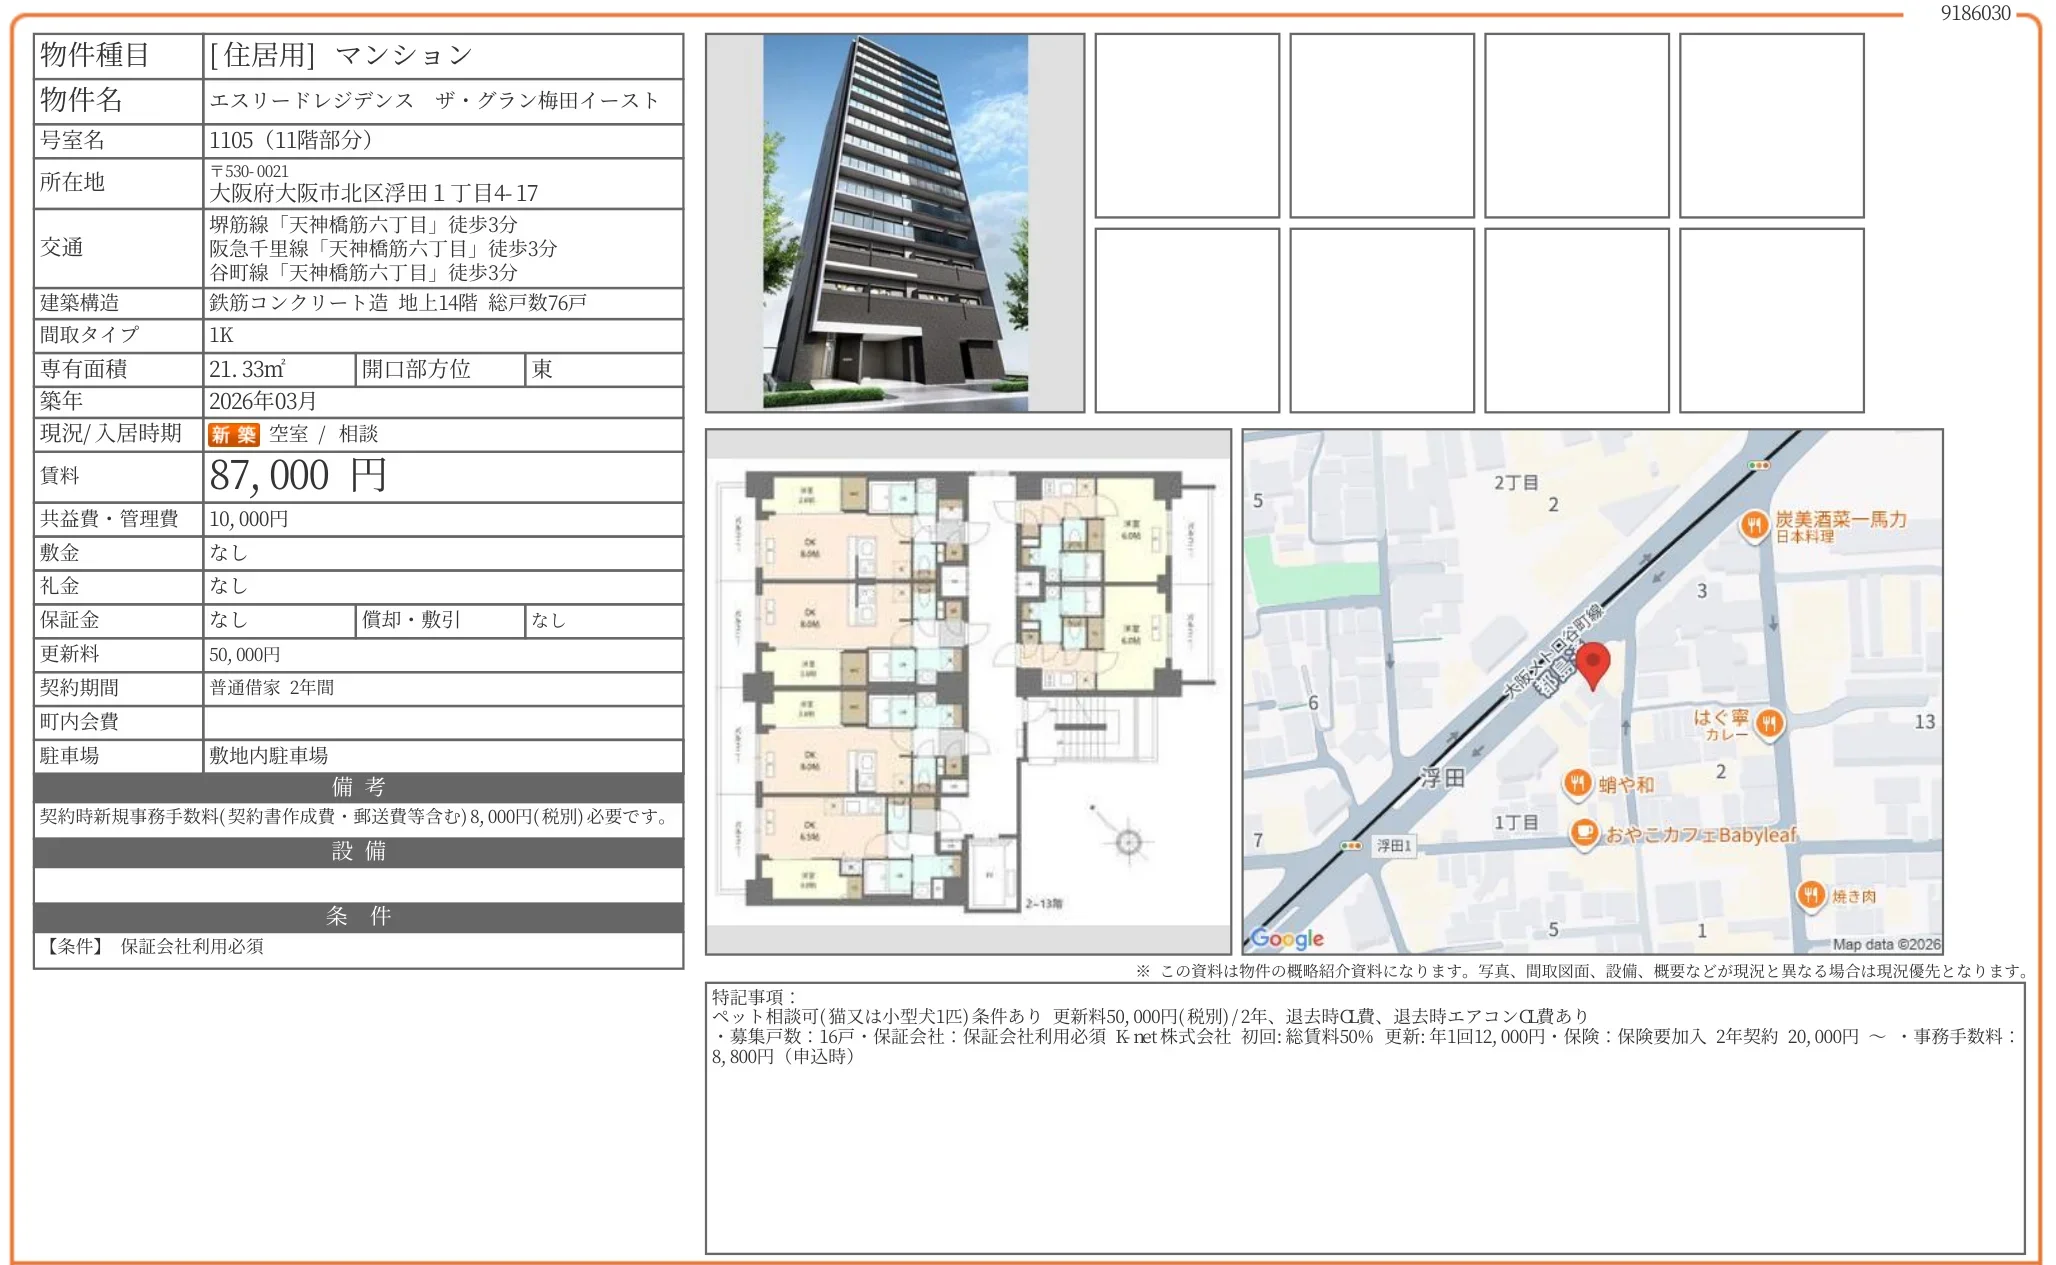Click the orange 新築 badge

pyautogui.click(x=233, y=435)
